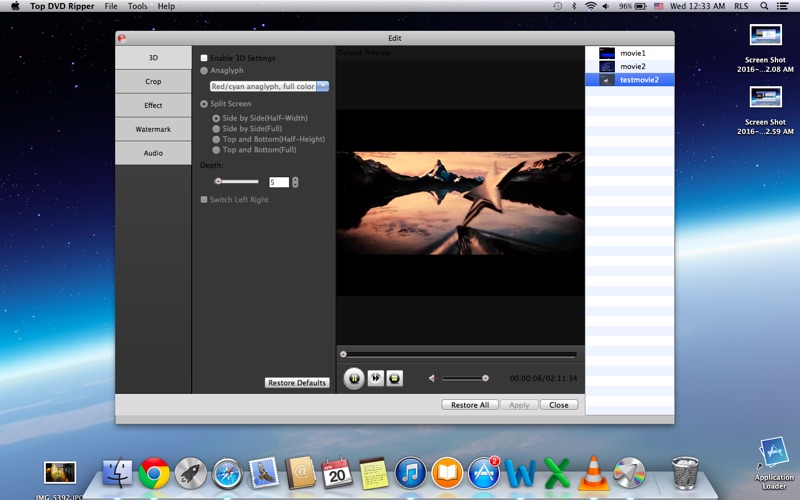Select testmovie2 in the file list
Image resolution: width=800 pixels, height=500 pixels.
click(630, 80)
